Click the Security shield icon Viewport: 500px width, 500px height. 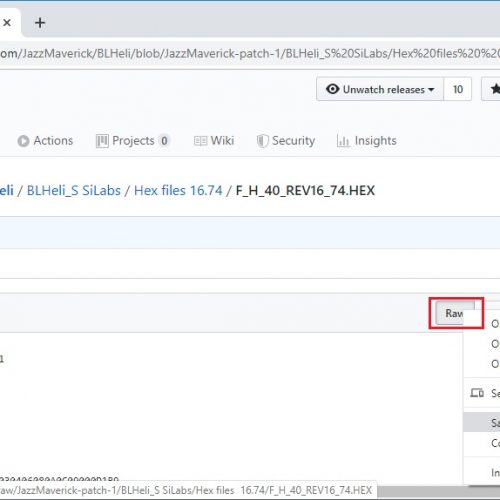tap(263, 141)
